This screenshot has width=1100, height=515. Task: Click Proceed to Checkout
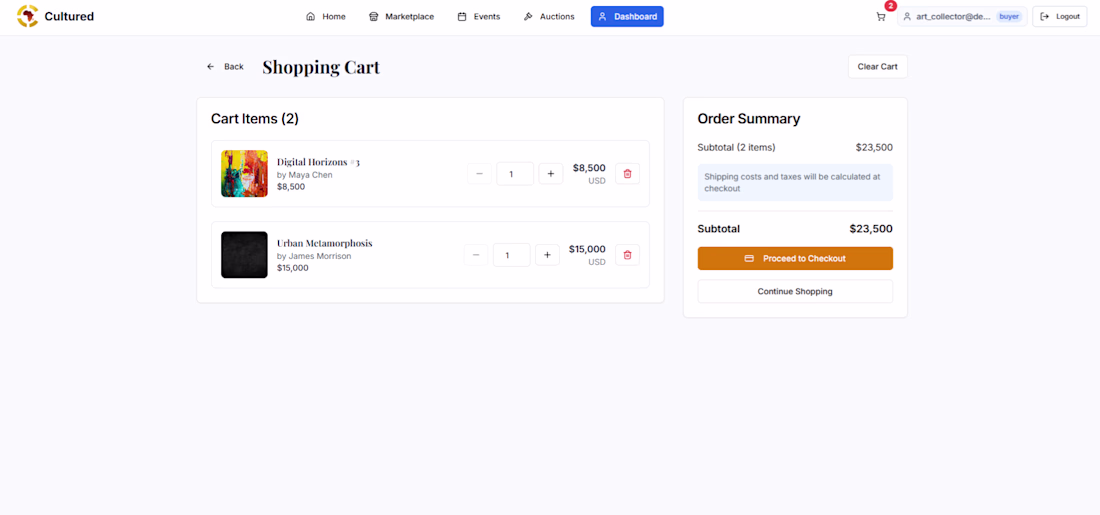click(795, 258)
